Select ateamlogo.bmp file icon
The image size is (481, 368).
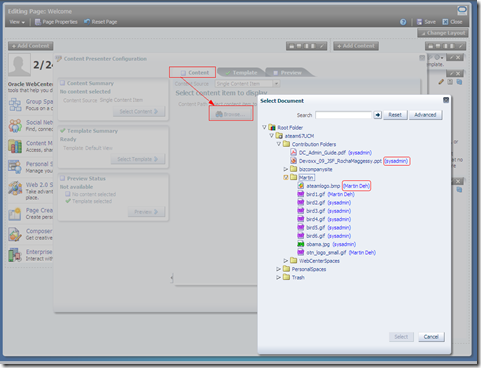(301, 186)
